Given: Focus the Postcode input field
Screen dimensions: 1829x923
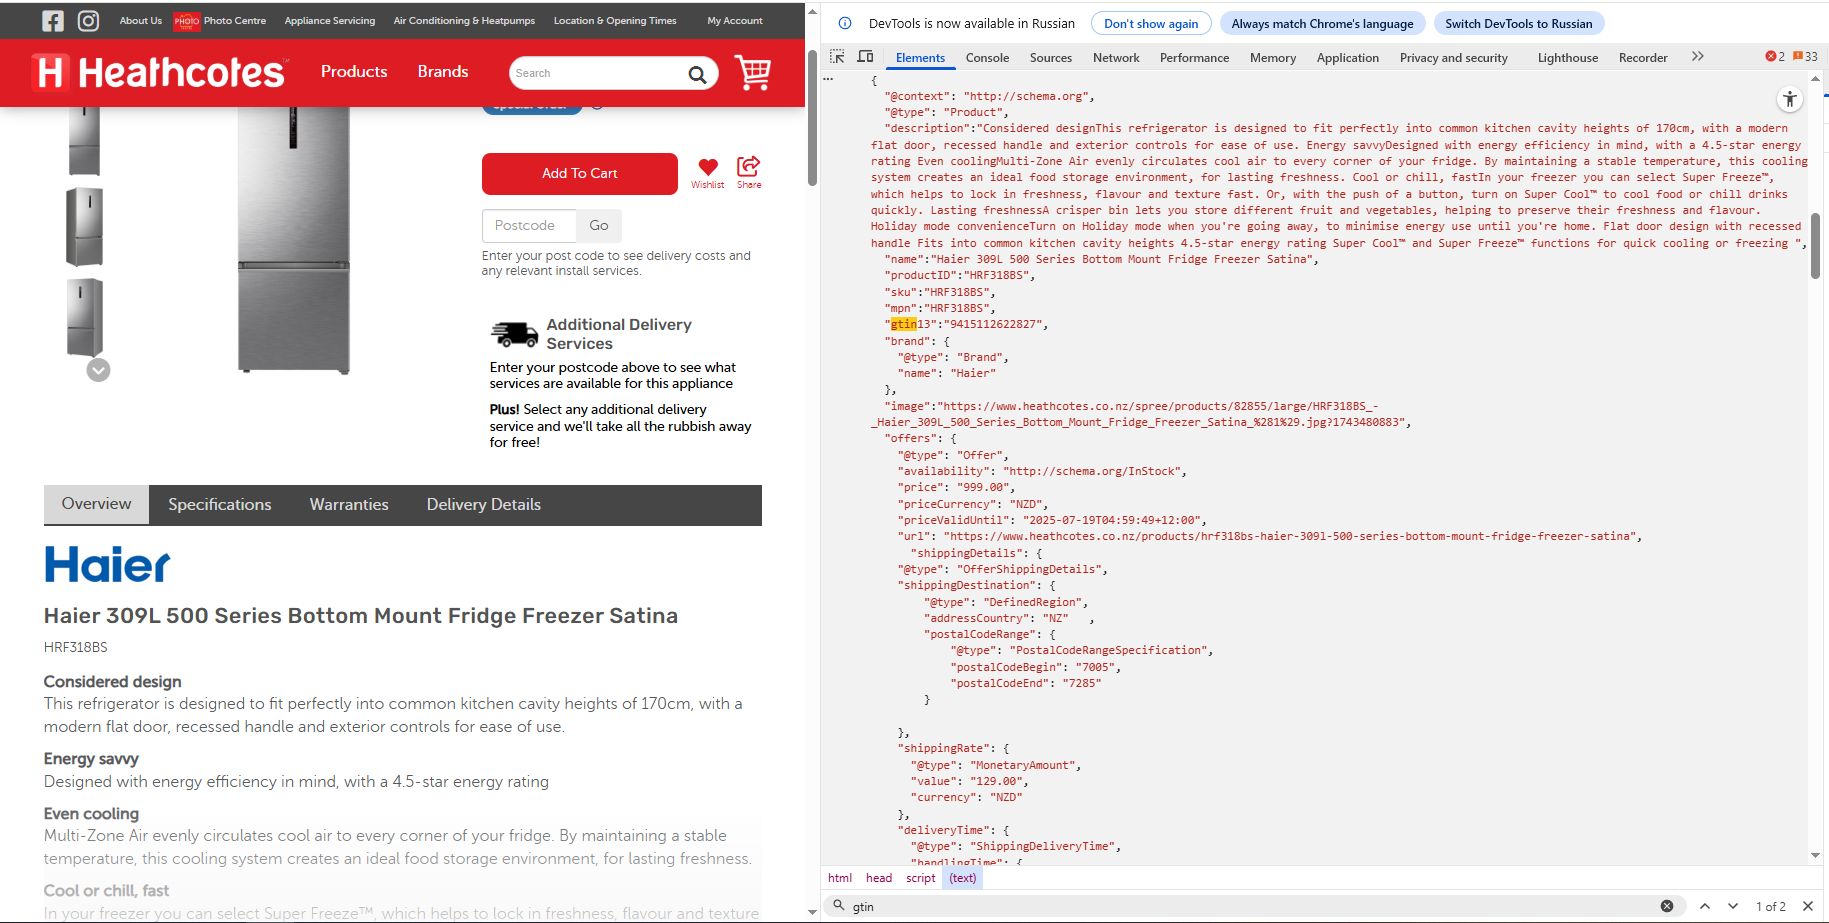Looking at the screenshot, I should [529, 226].
